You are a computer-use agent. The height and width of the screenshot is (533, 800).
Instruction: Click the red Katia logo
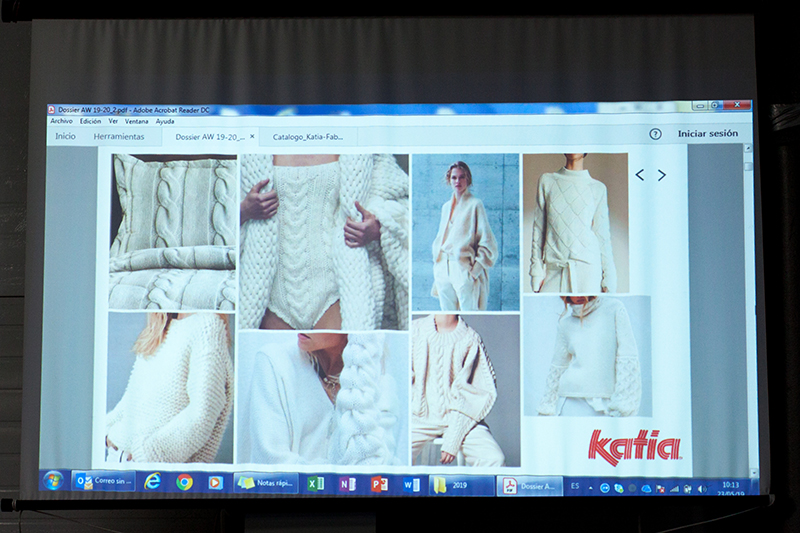coord(634,446)
